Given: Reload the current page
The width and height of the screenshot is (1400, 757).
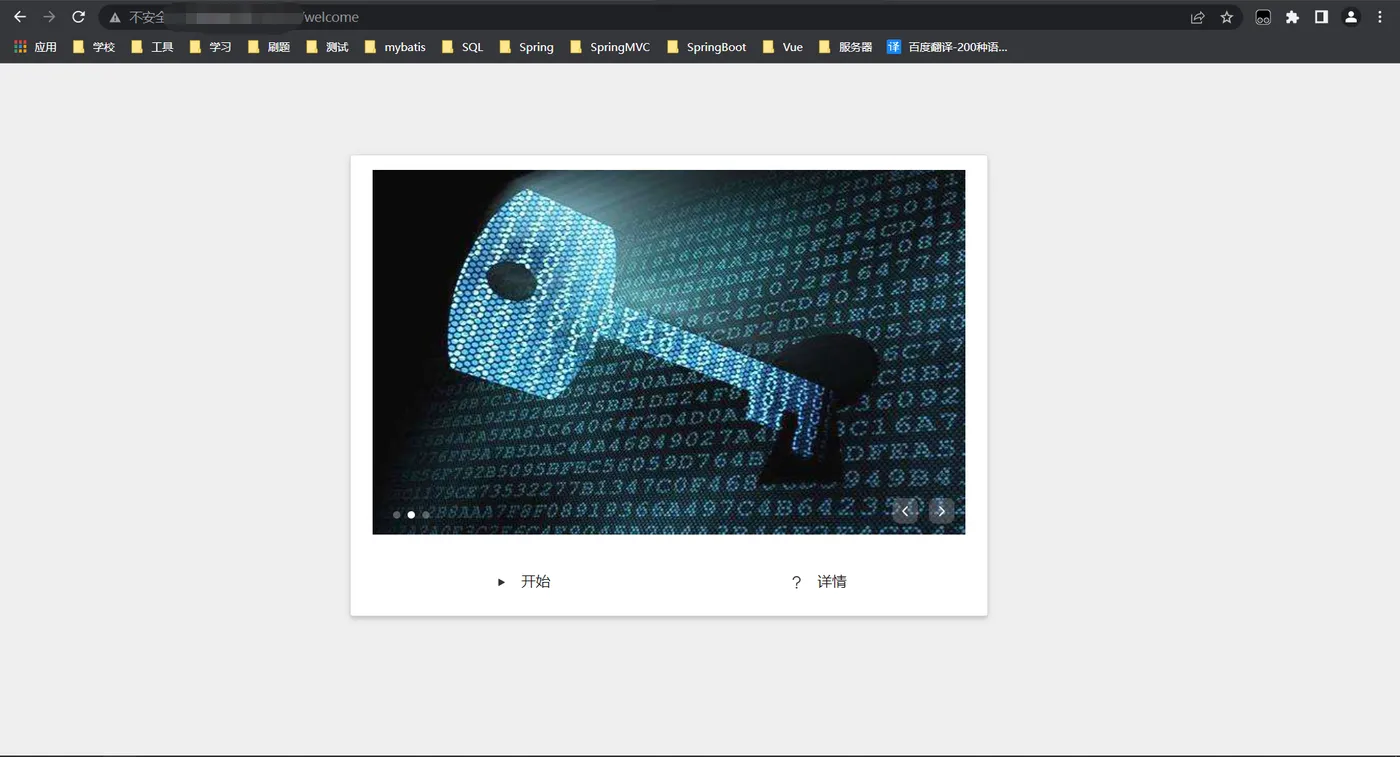Looking at the screenshot, I should pos(78,17).
